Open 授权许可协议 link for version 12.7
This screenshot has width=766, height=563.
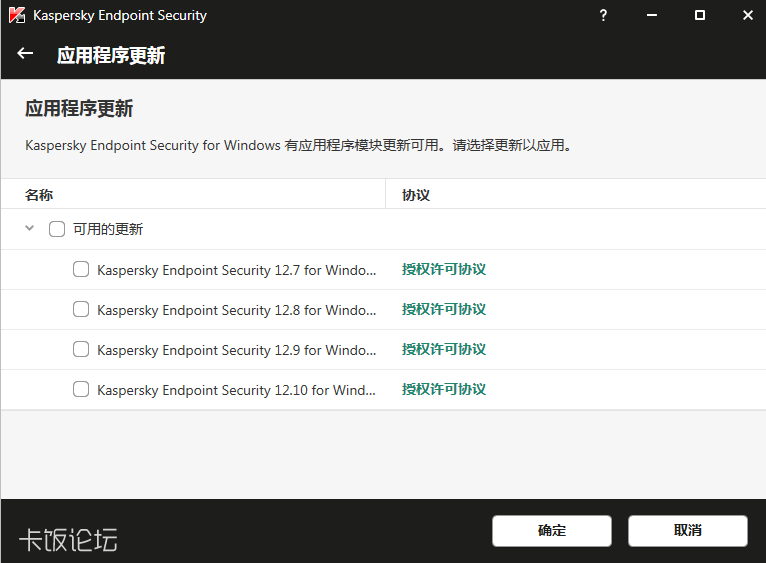pyautogui.click(x=443, y=269)
